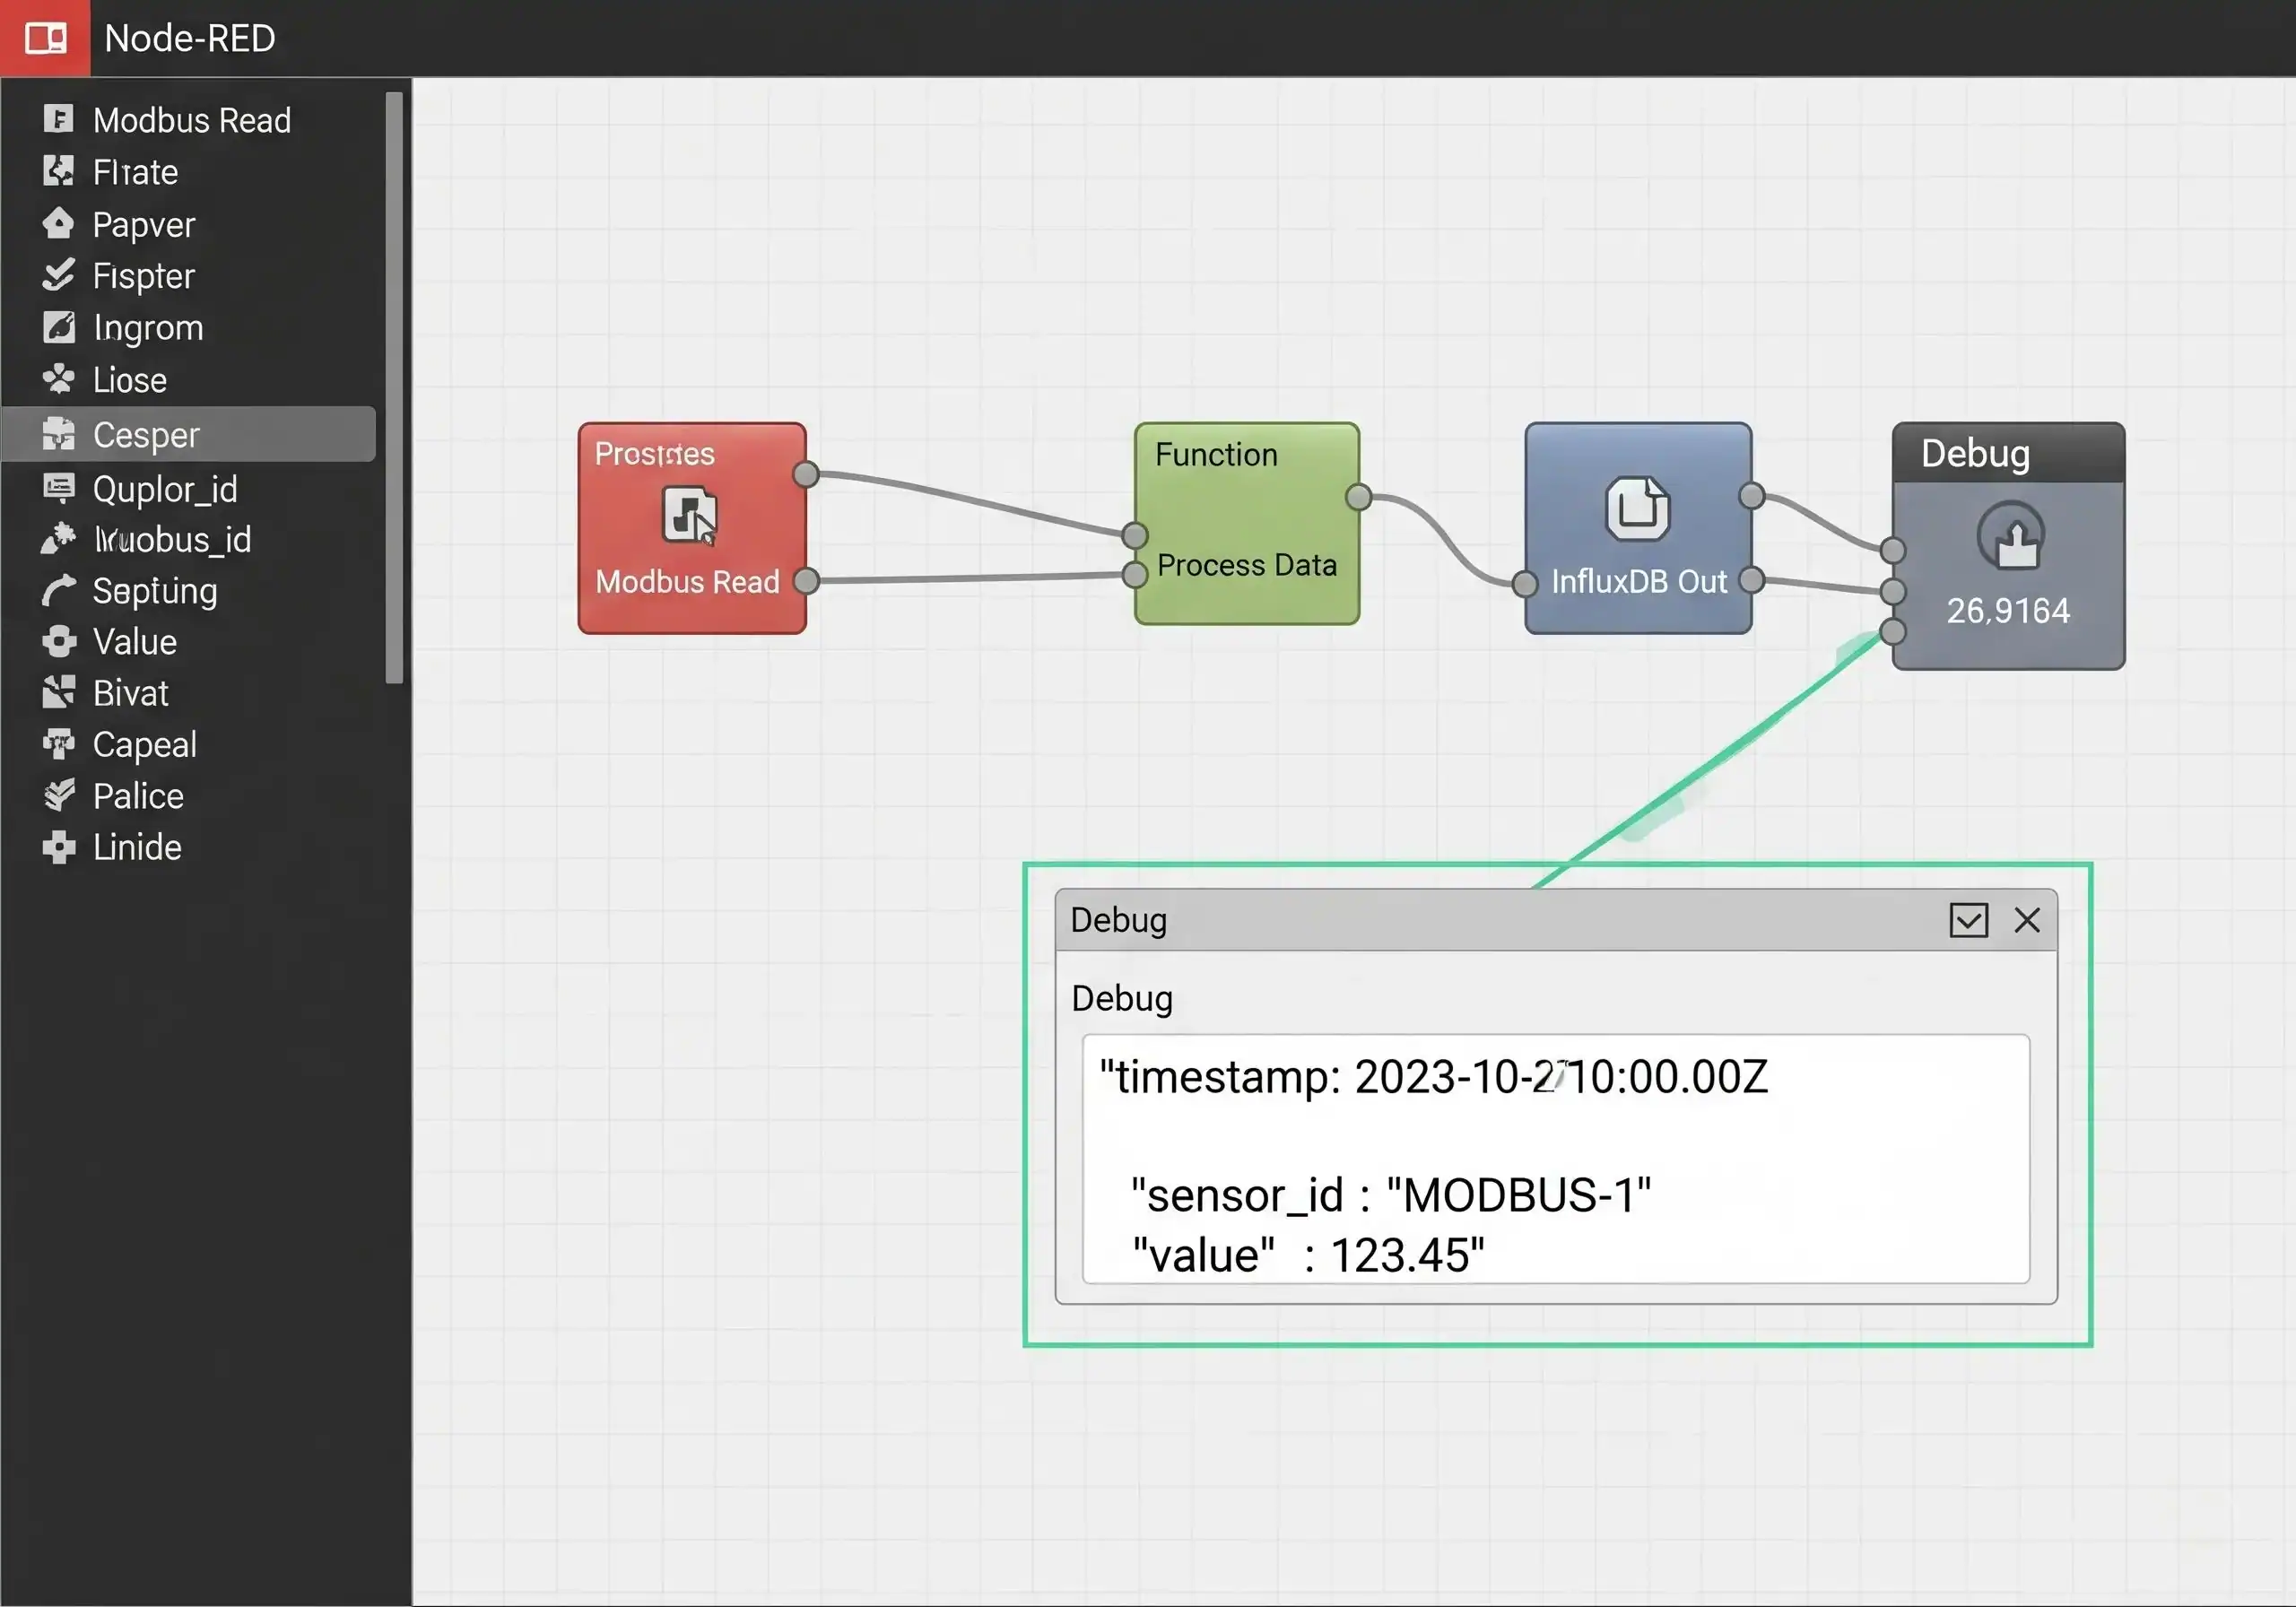
Task: Close the Debug popup panel
Action: click(2027, 920)
